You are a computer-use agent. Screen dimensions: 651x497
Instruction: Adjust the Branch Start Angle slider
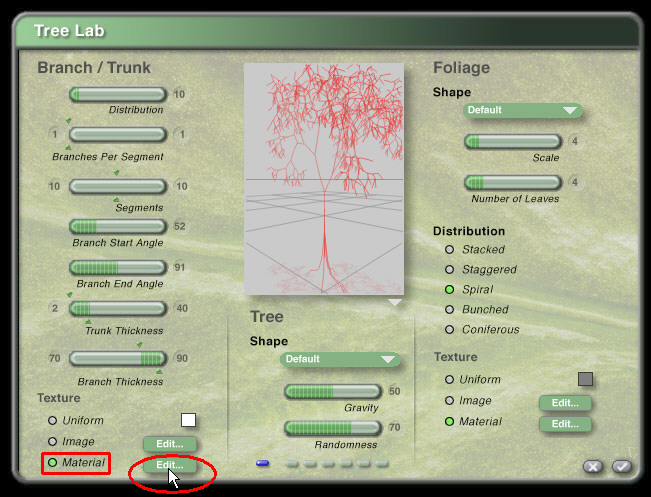pyautogui.click(x=118, y=227)
